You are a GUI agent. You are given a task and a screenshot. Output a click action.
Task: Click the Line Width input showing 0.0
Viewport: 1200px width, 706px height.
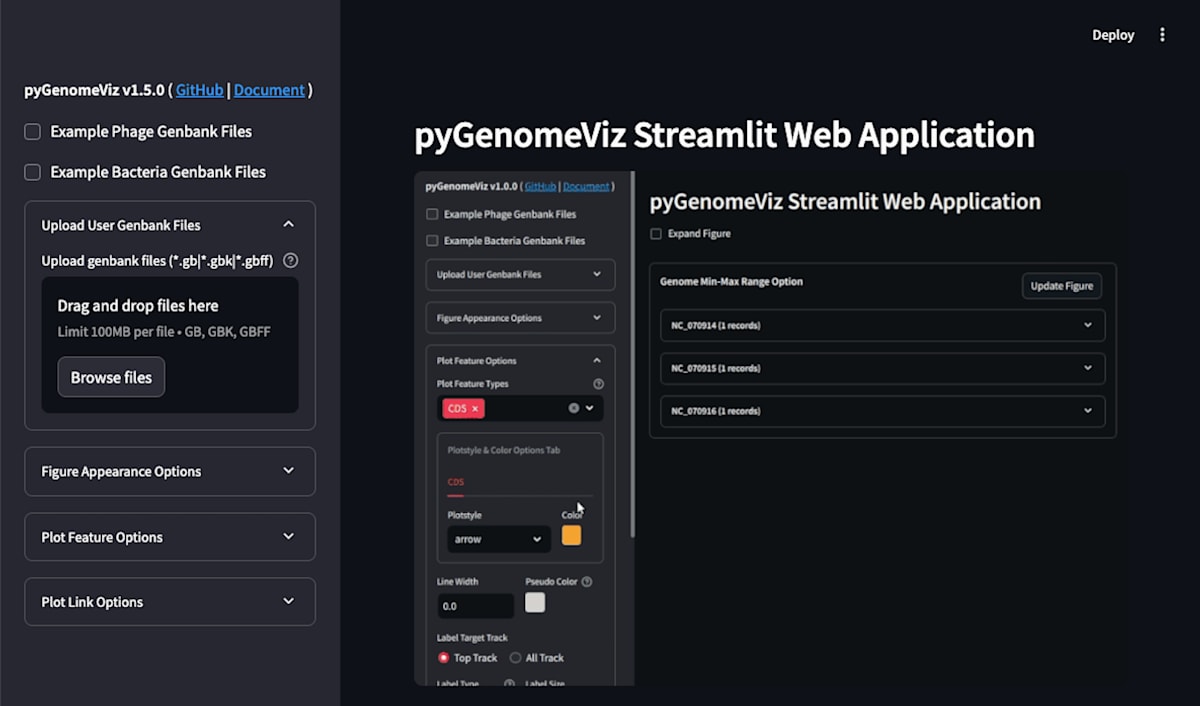click(475, 606)
